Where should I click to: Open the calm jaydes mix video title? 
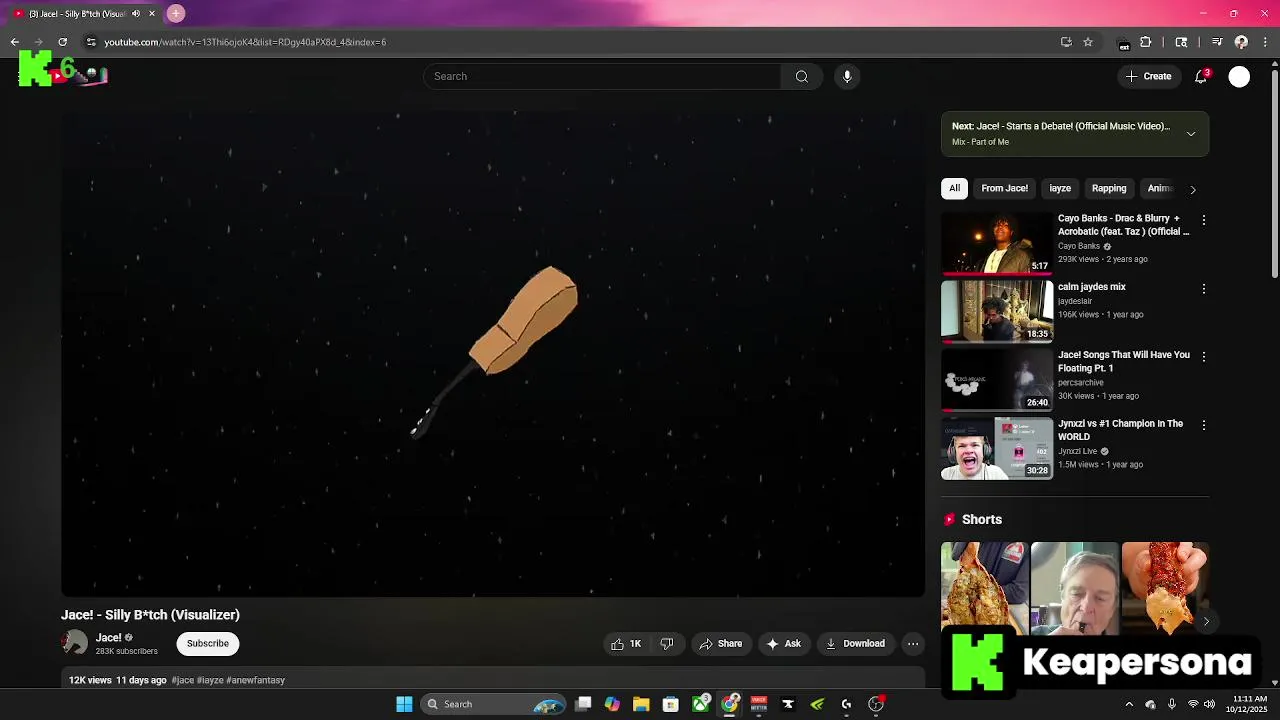pos(1092,287)
